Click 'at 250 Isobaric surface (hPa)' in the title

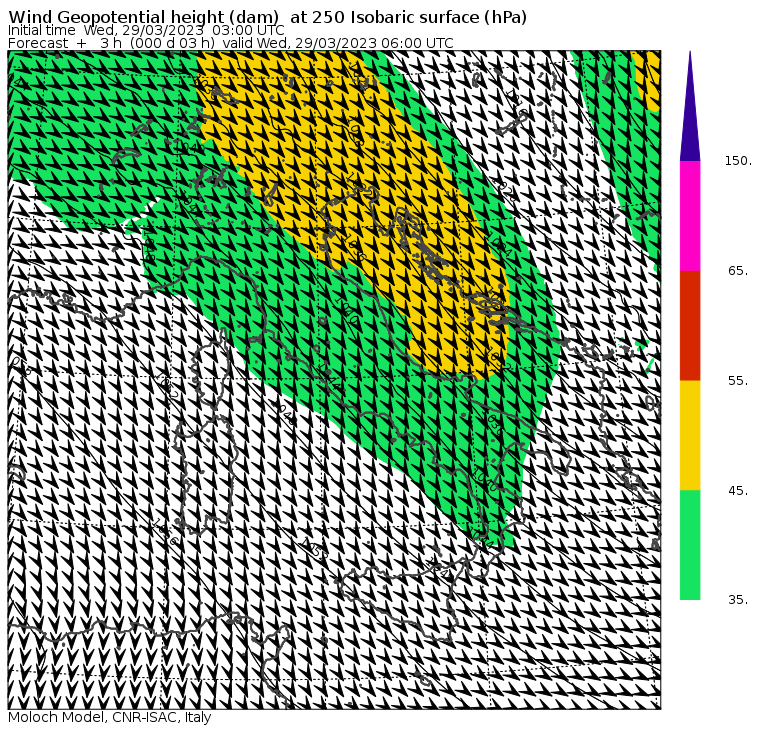pos(408,18)
